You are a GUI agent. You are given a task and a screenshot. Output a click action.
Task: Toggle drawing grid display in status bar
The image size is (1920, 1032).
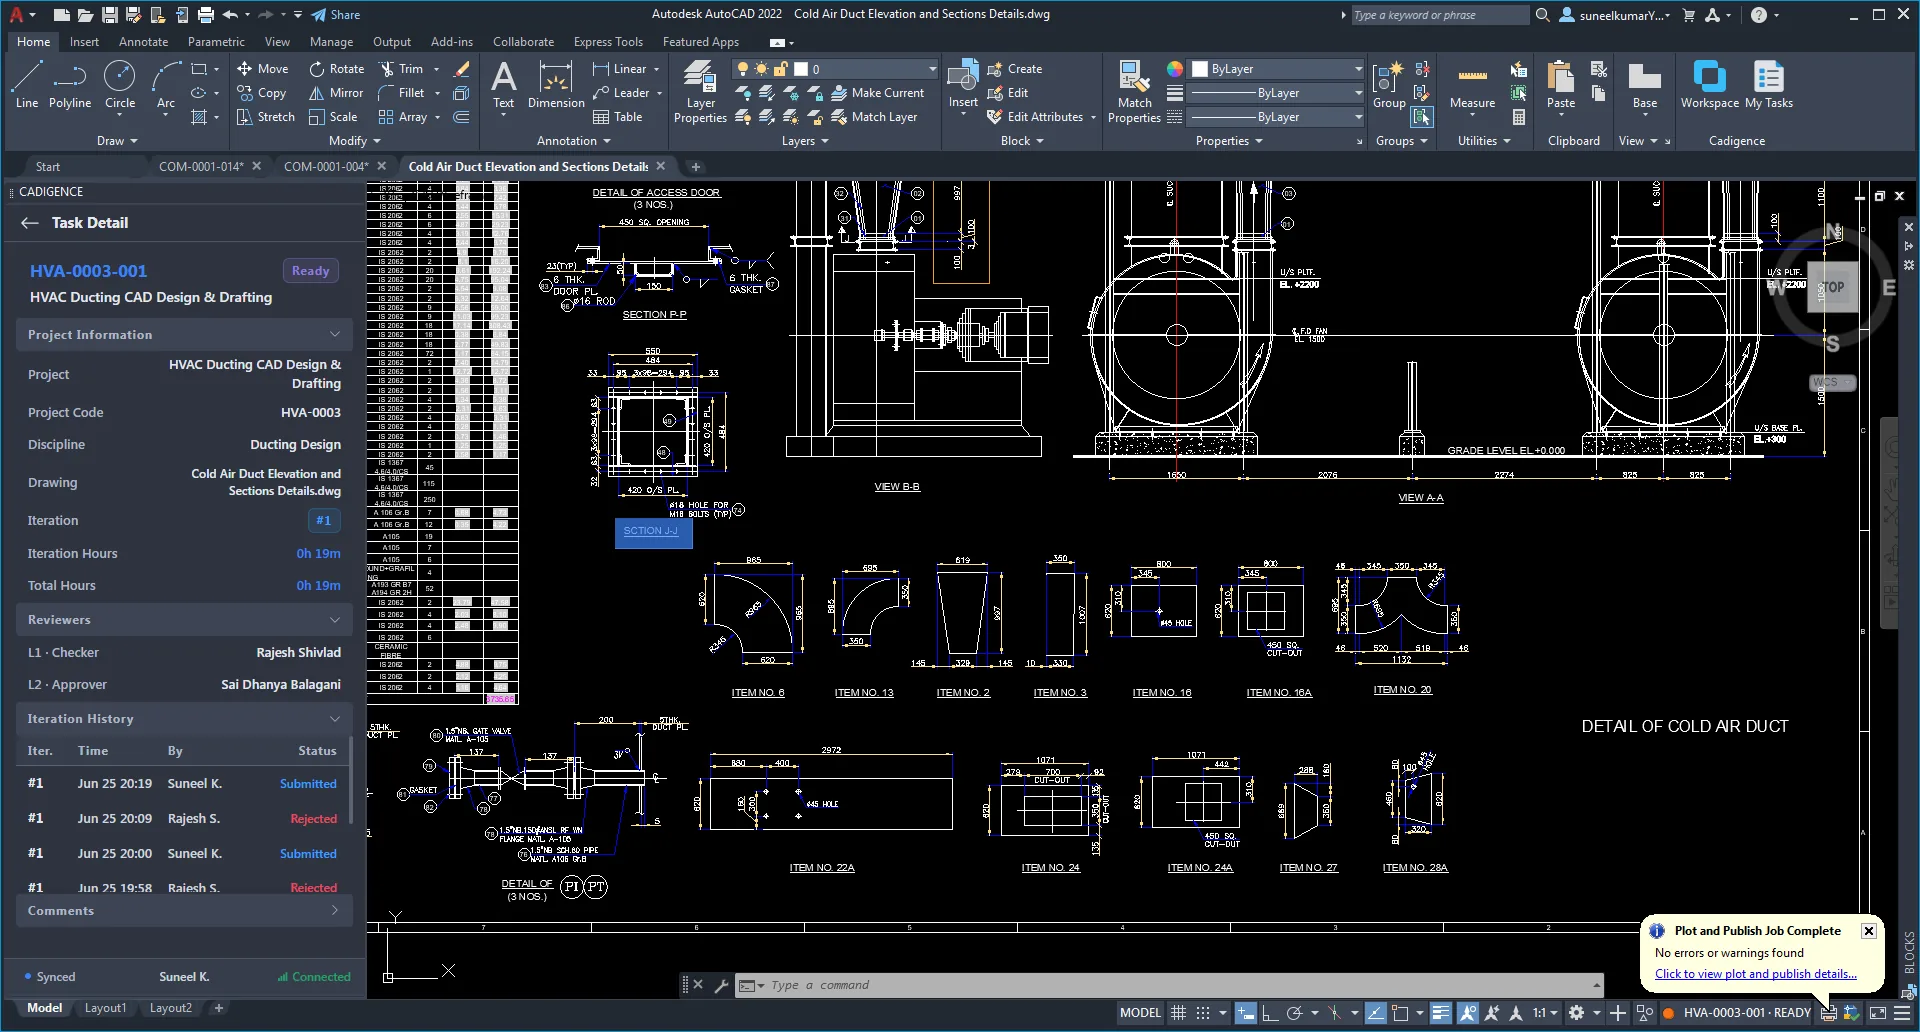[1178, 1013]
